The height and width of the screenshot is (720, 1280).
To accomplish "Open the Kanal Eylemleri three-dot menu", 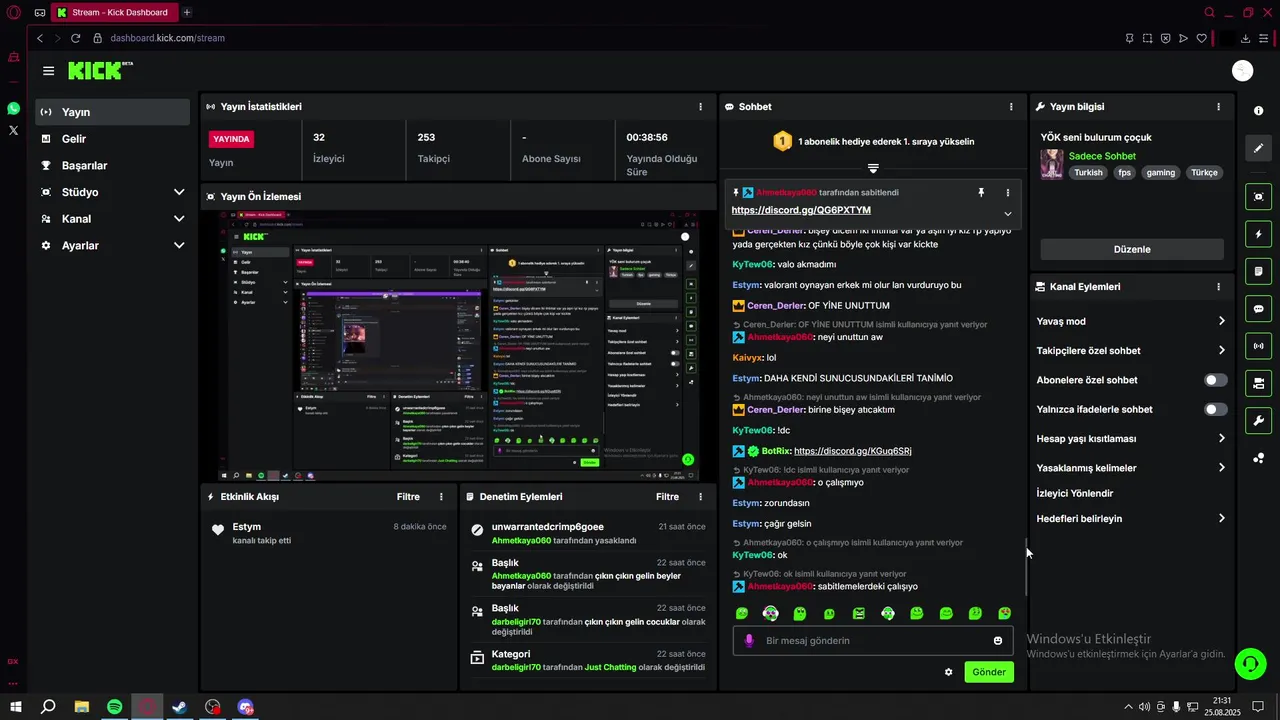I will pos(1218,287).
